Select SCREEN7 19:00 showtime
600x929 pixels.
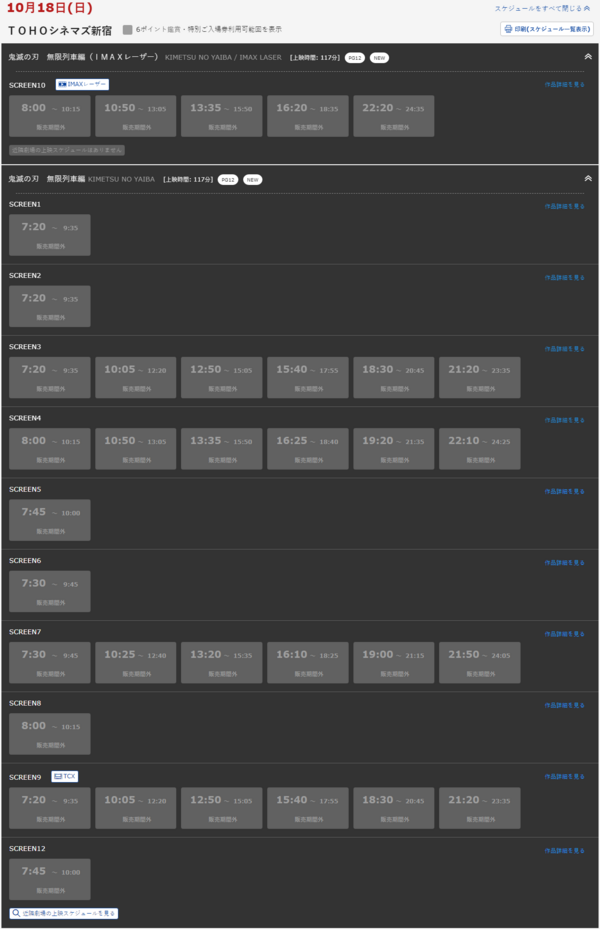pos(394,663)
